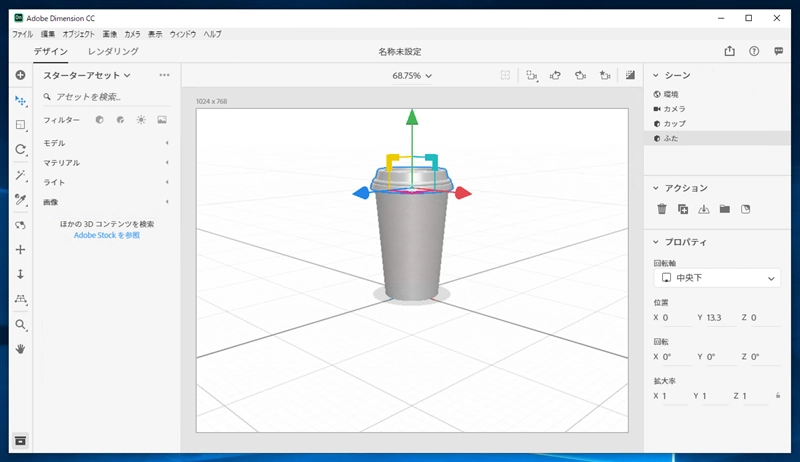Open the 68.75% zoom dropdown

coord(412,75)
